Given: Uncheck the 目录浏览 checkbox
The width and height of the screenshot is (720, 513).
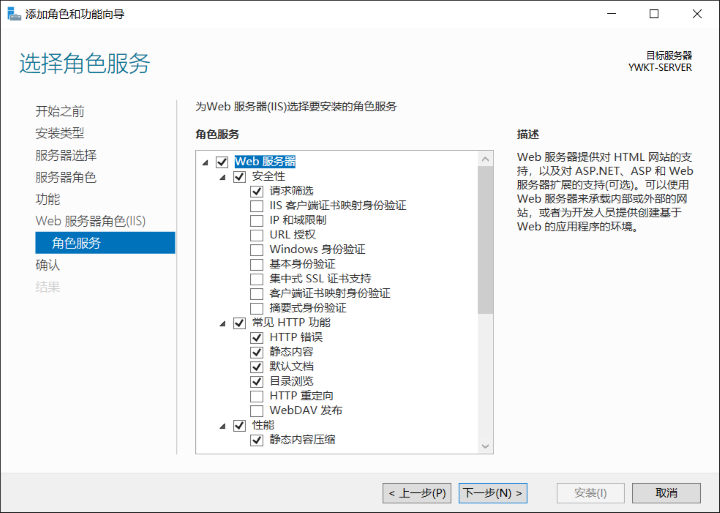Looking at the screenshot, I should coord(257,382).
